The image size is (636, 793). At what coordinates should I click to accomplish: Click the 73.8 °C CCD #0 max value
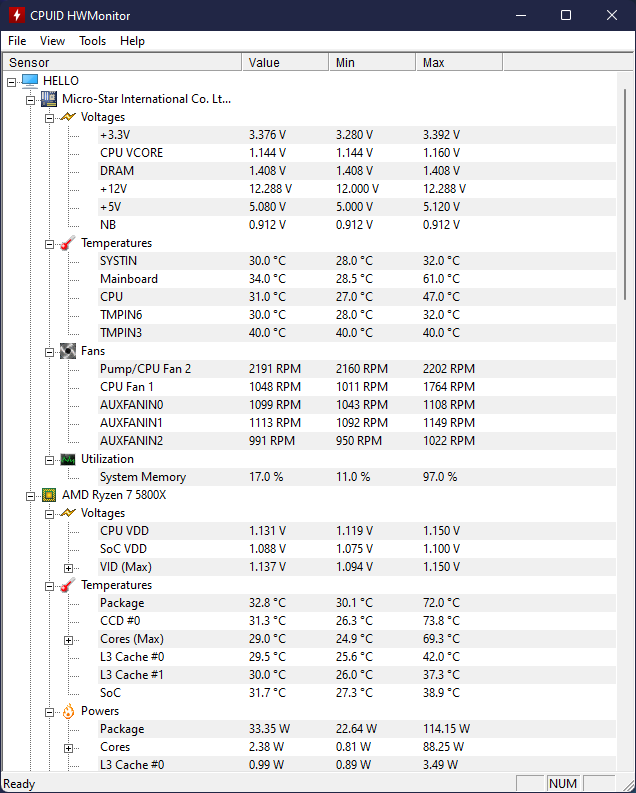441,621
